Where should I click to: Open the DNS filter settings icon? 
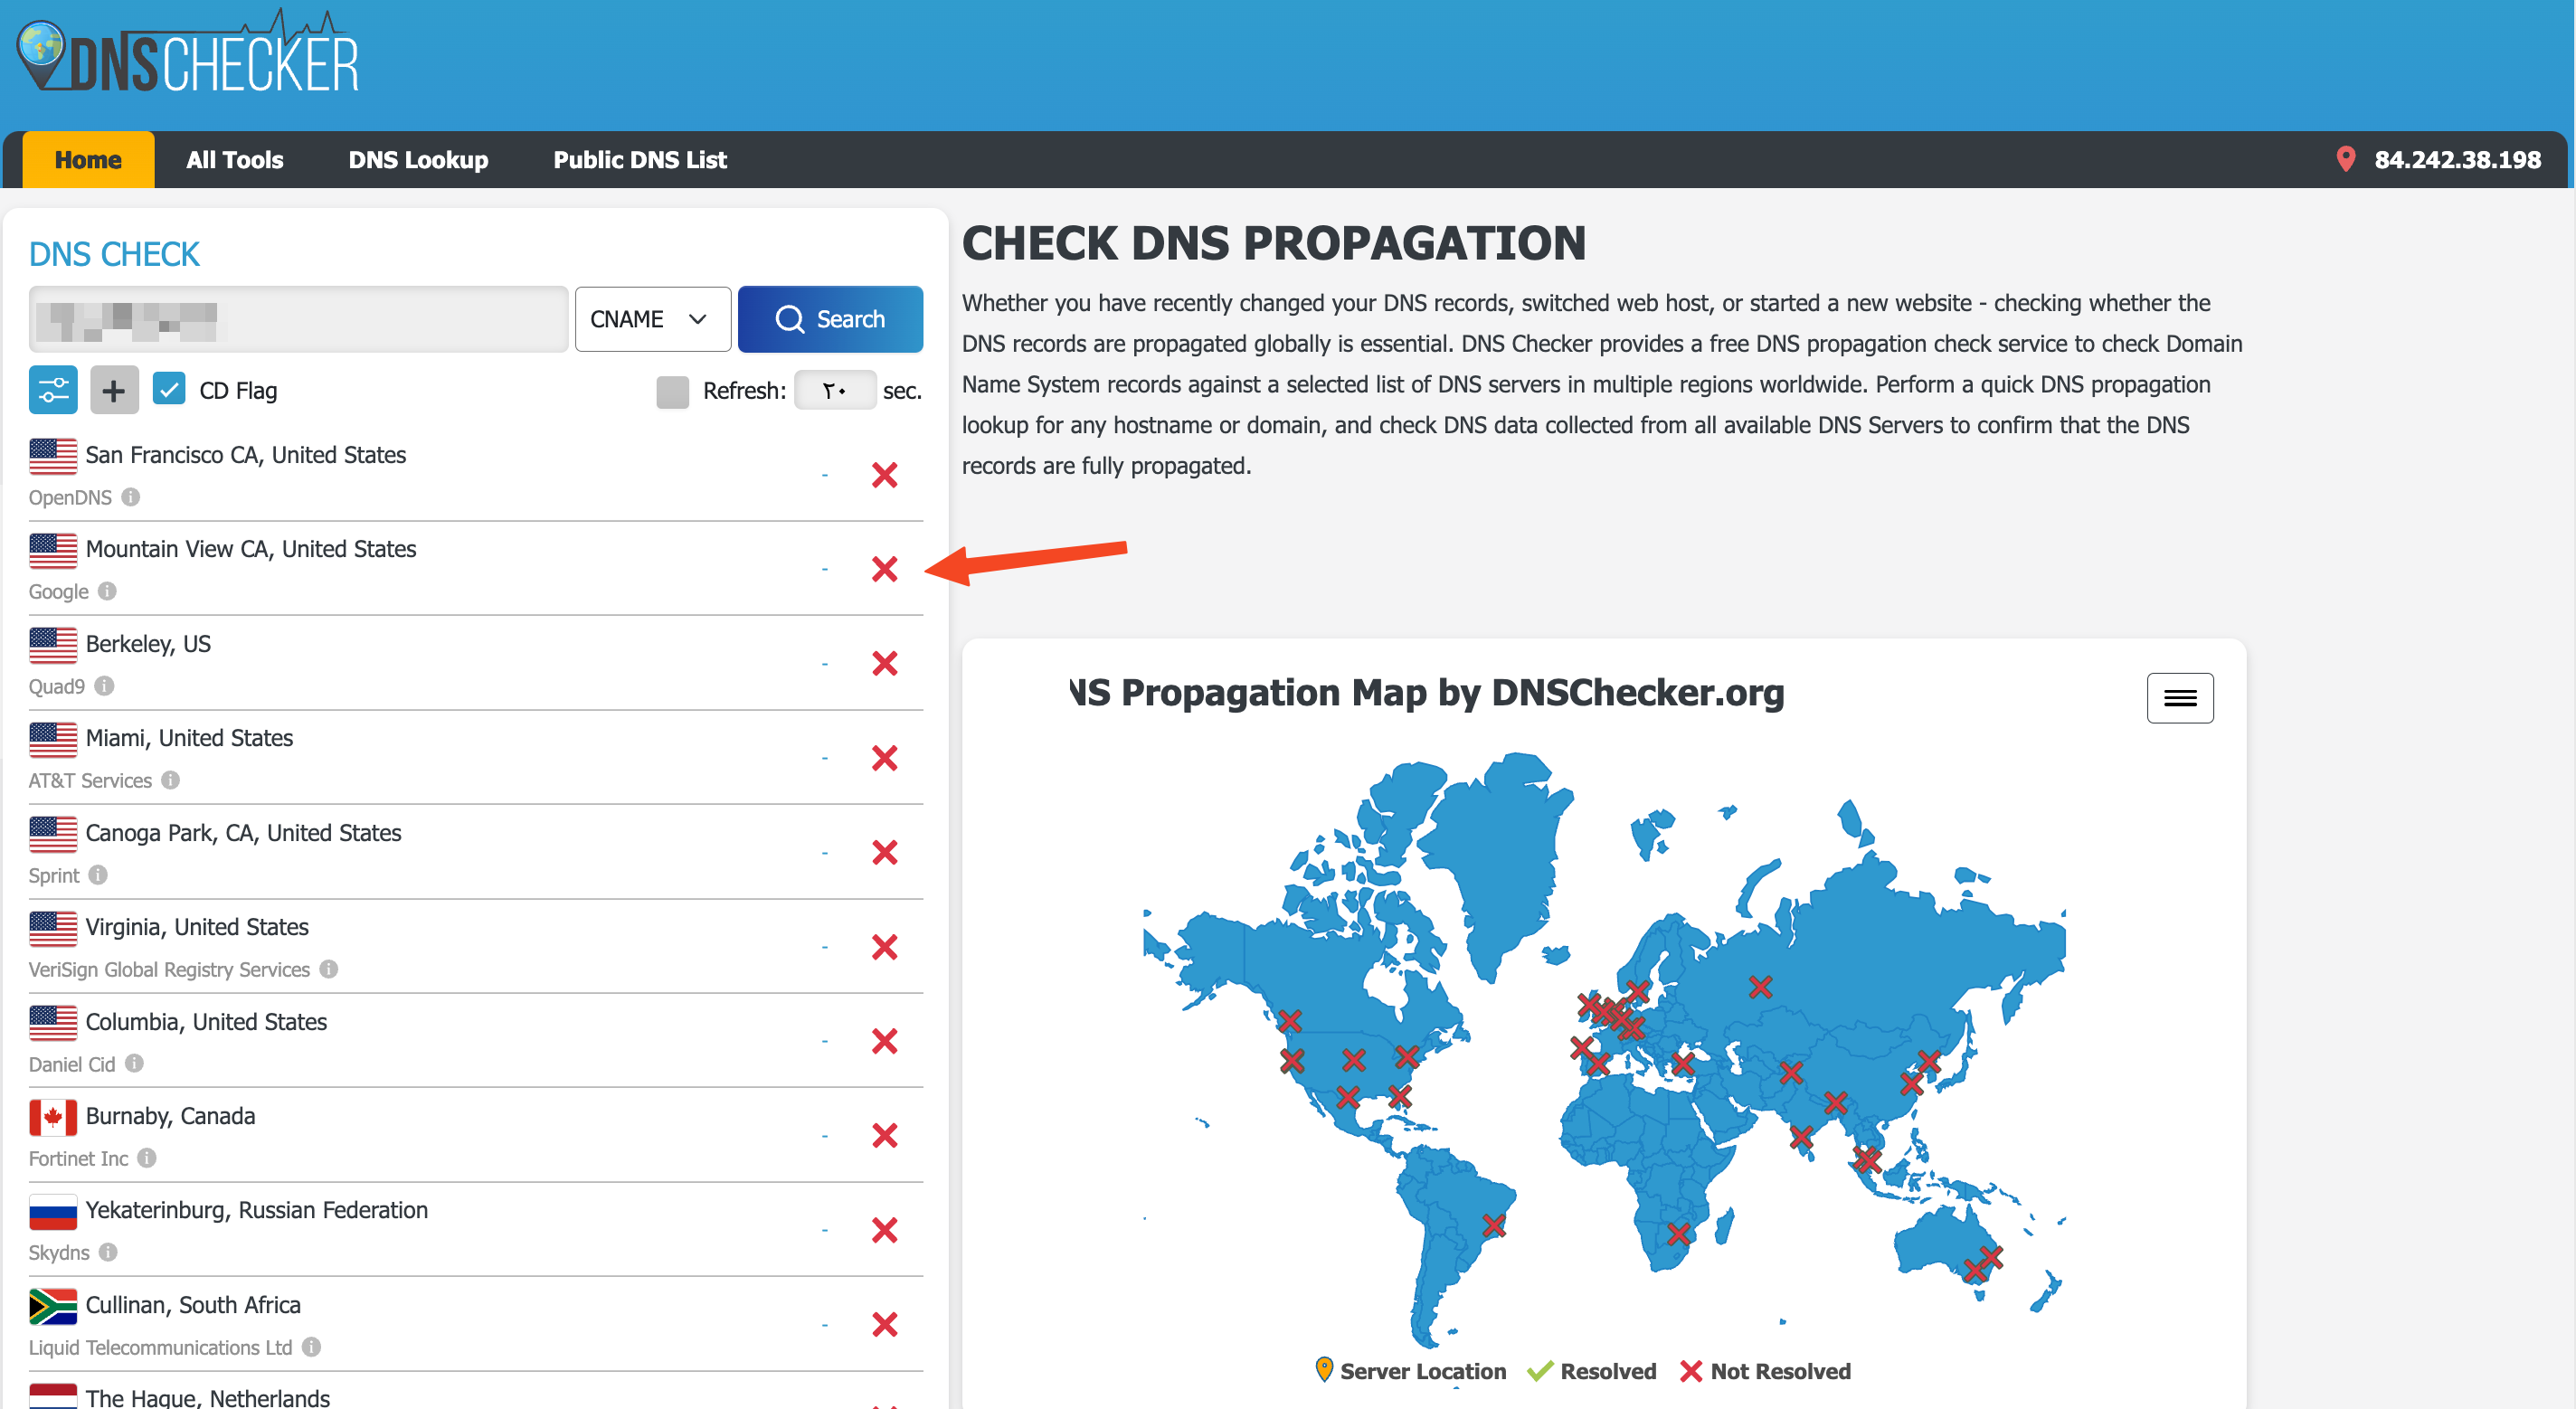(x=53, y=390)
